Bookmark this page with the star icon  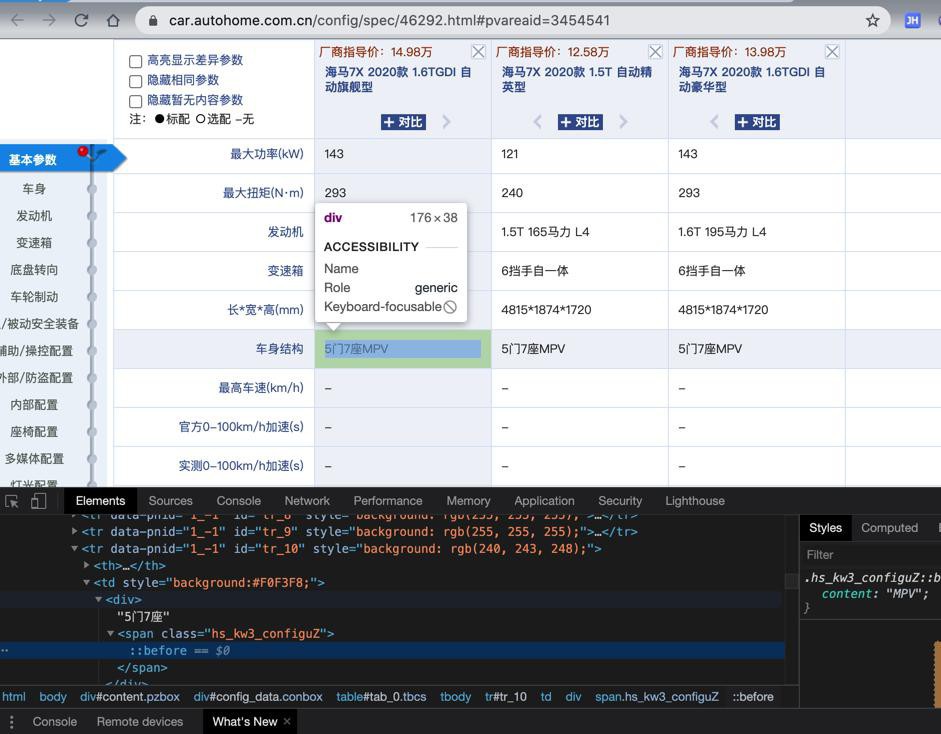(872, 20)
